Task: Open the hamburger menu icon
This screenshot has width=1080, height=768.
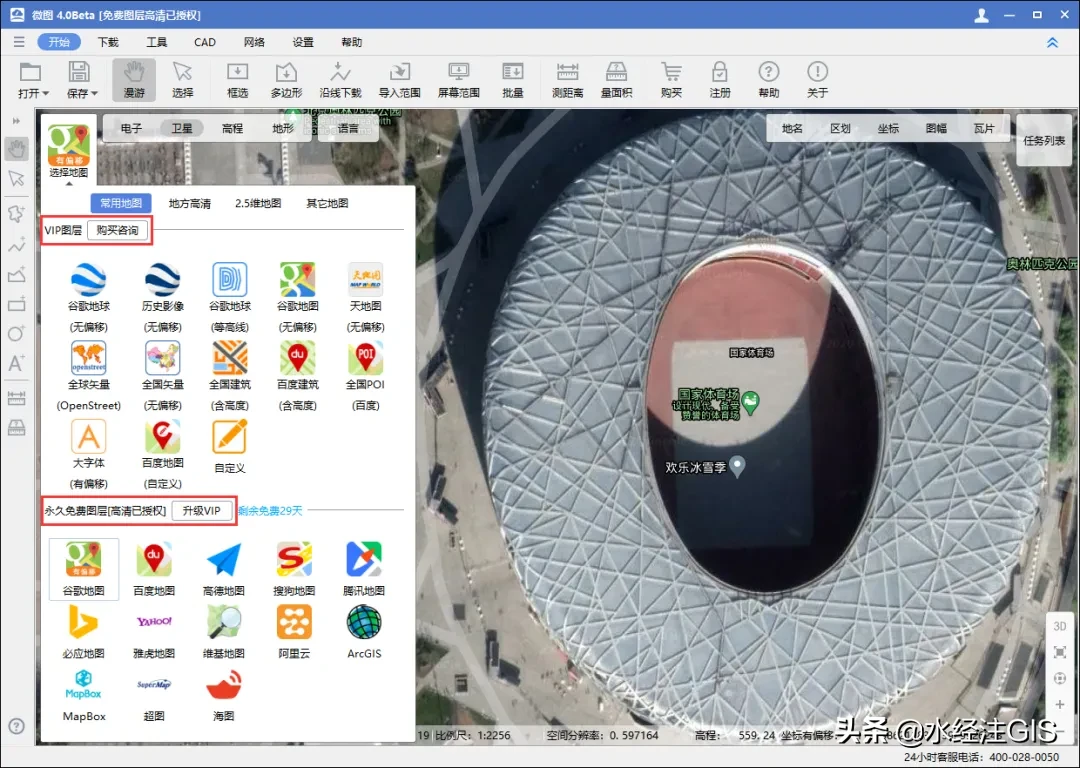Action: tap(19, 42)
